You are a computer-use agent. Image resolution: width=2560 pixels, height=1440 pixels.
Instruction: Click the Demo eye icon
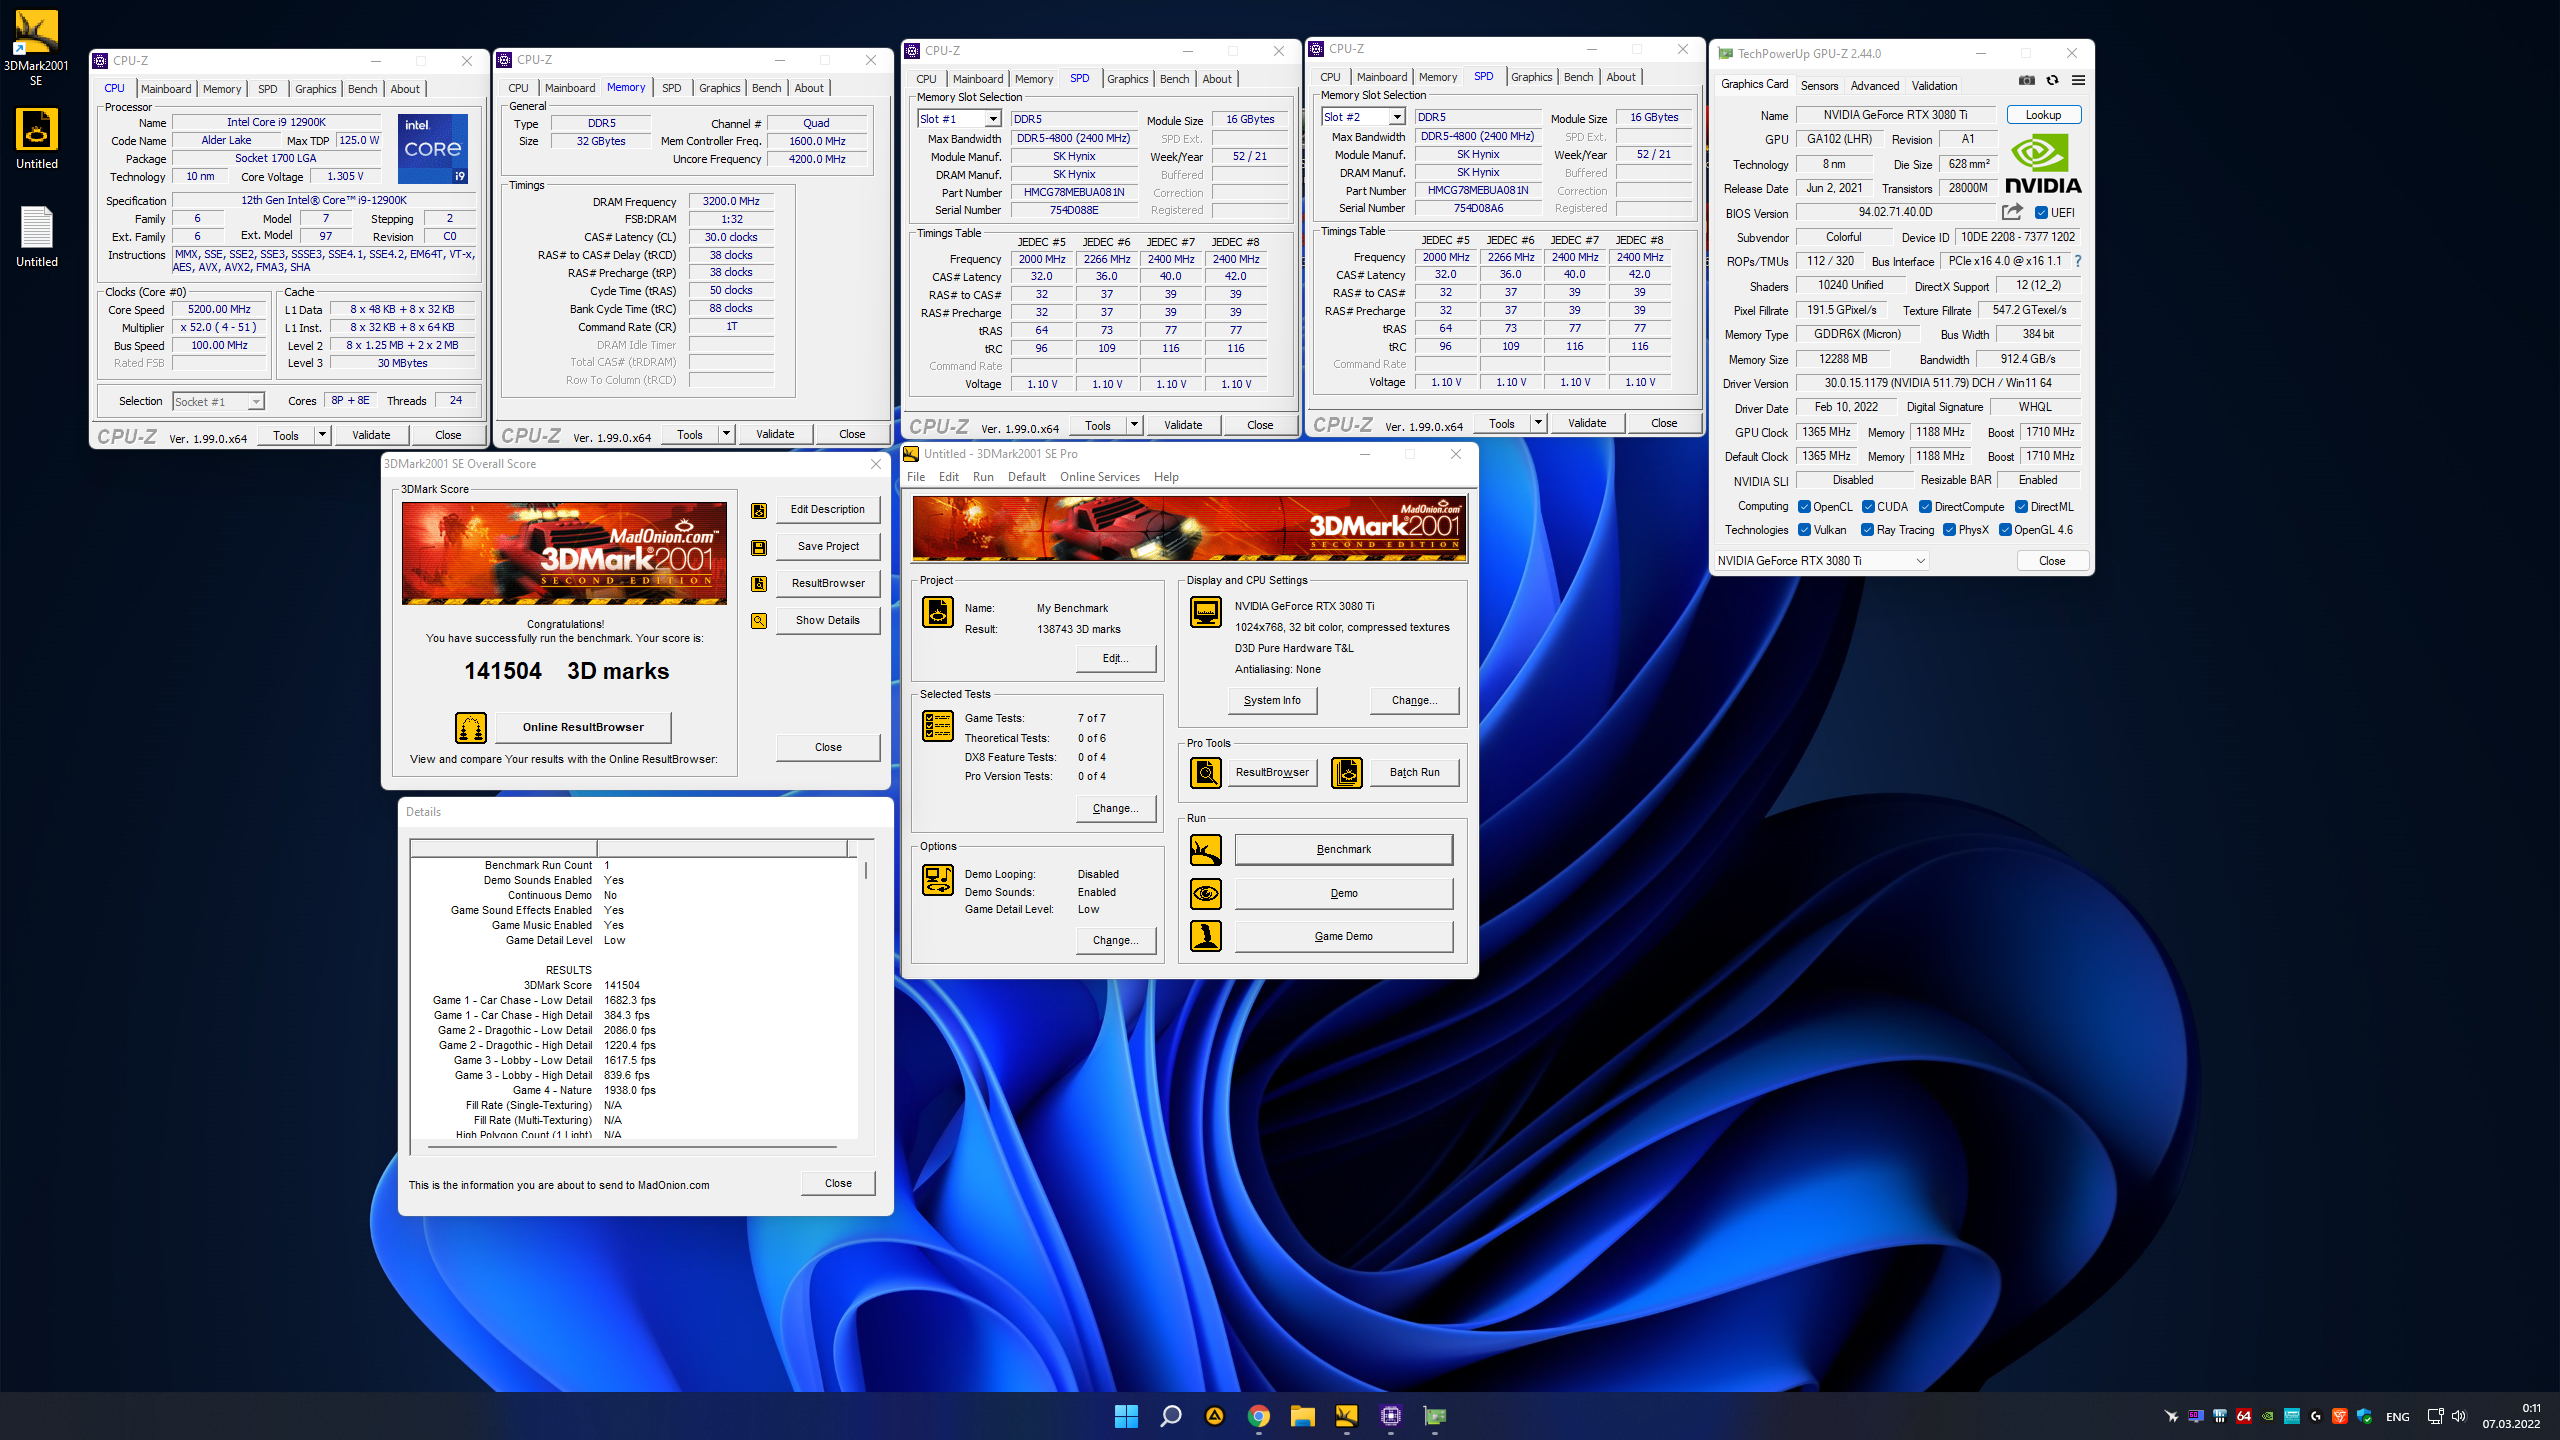coord(1206,893)
